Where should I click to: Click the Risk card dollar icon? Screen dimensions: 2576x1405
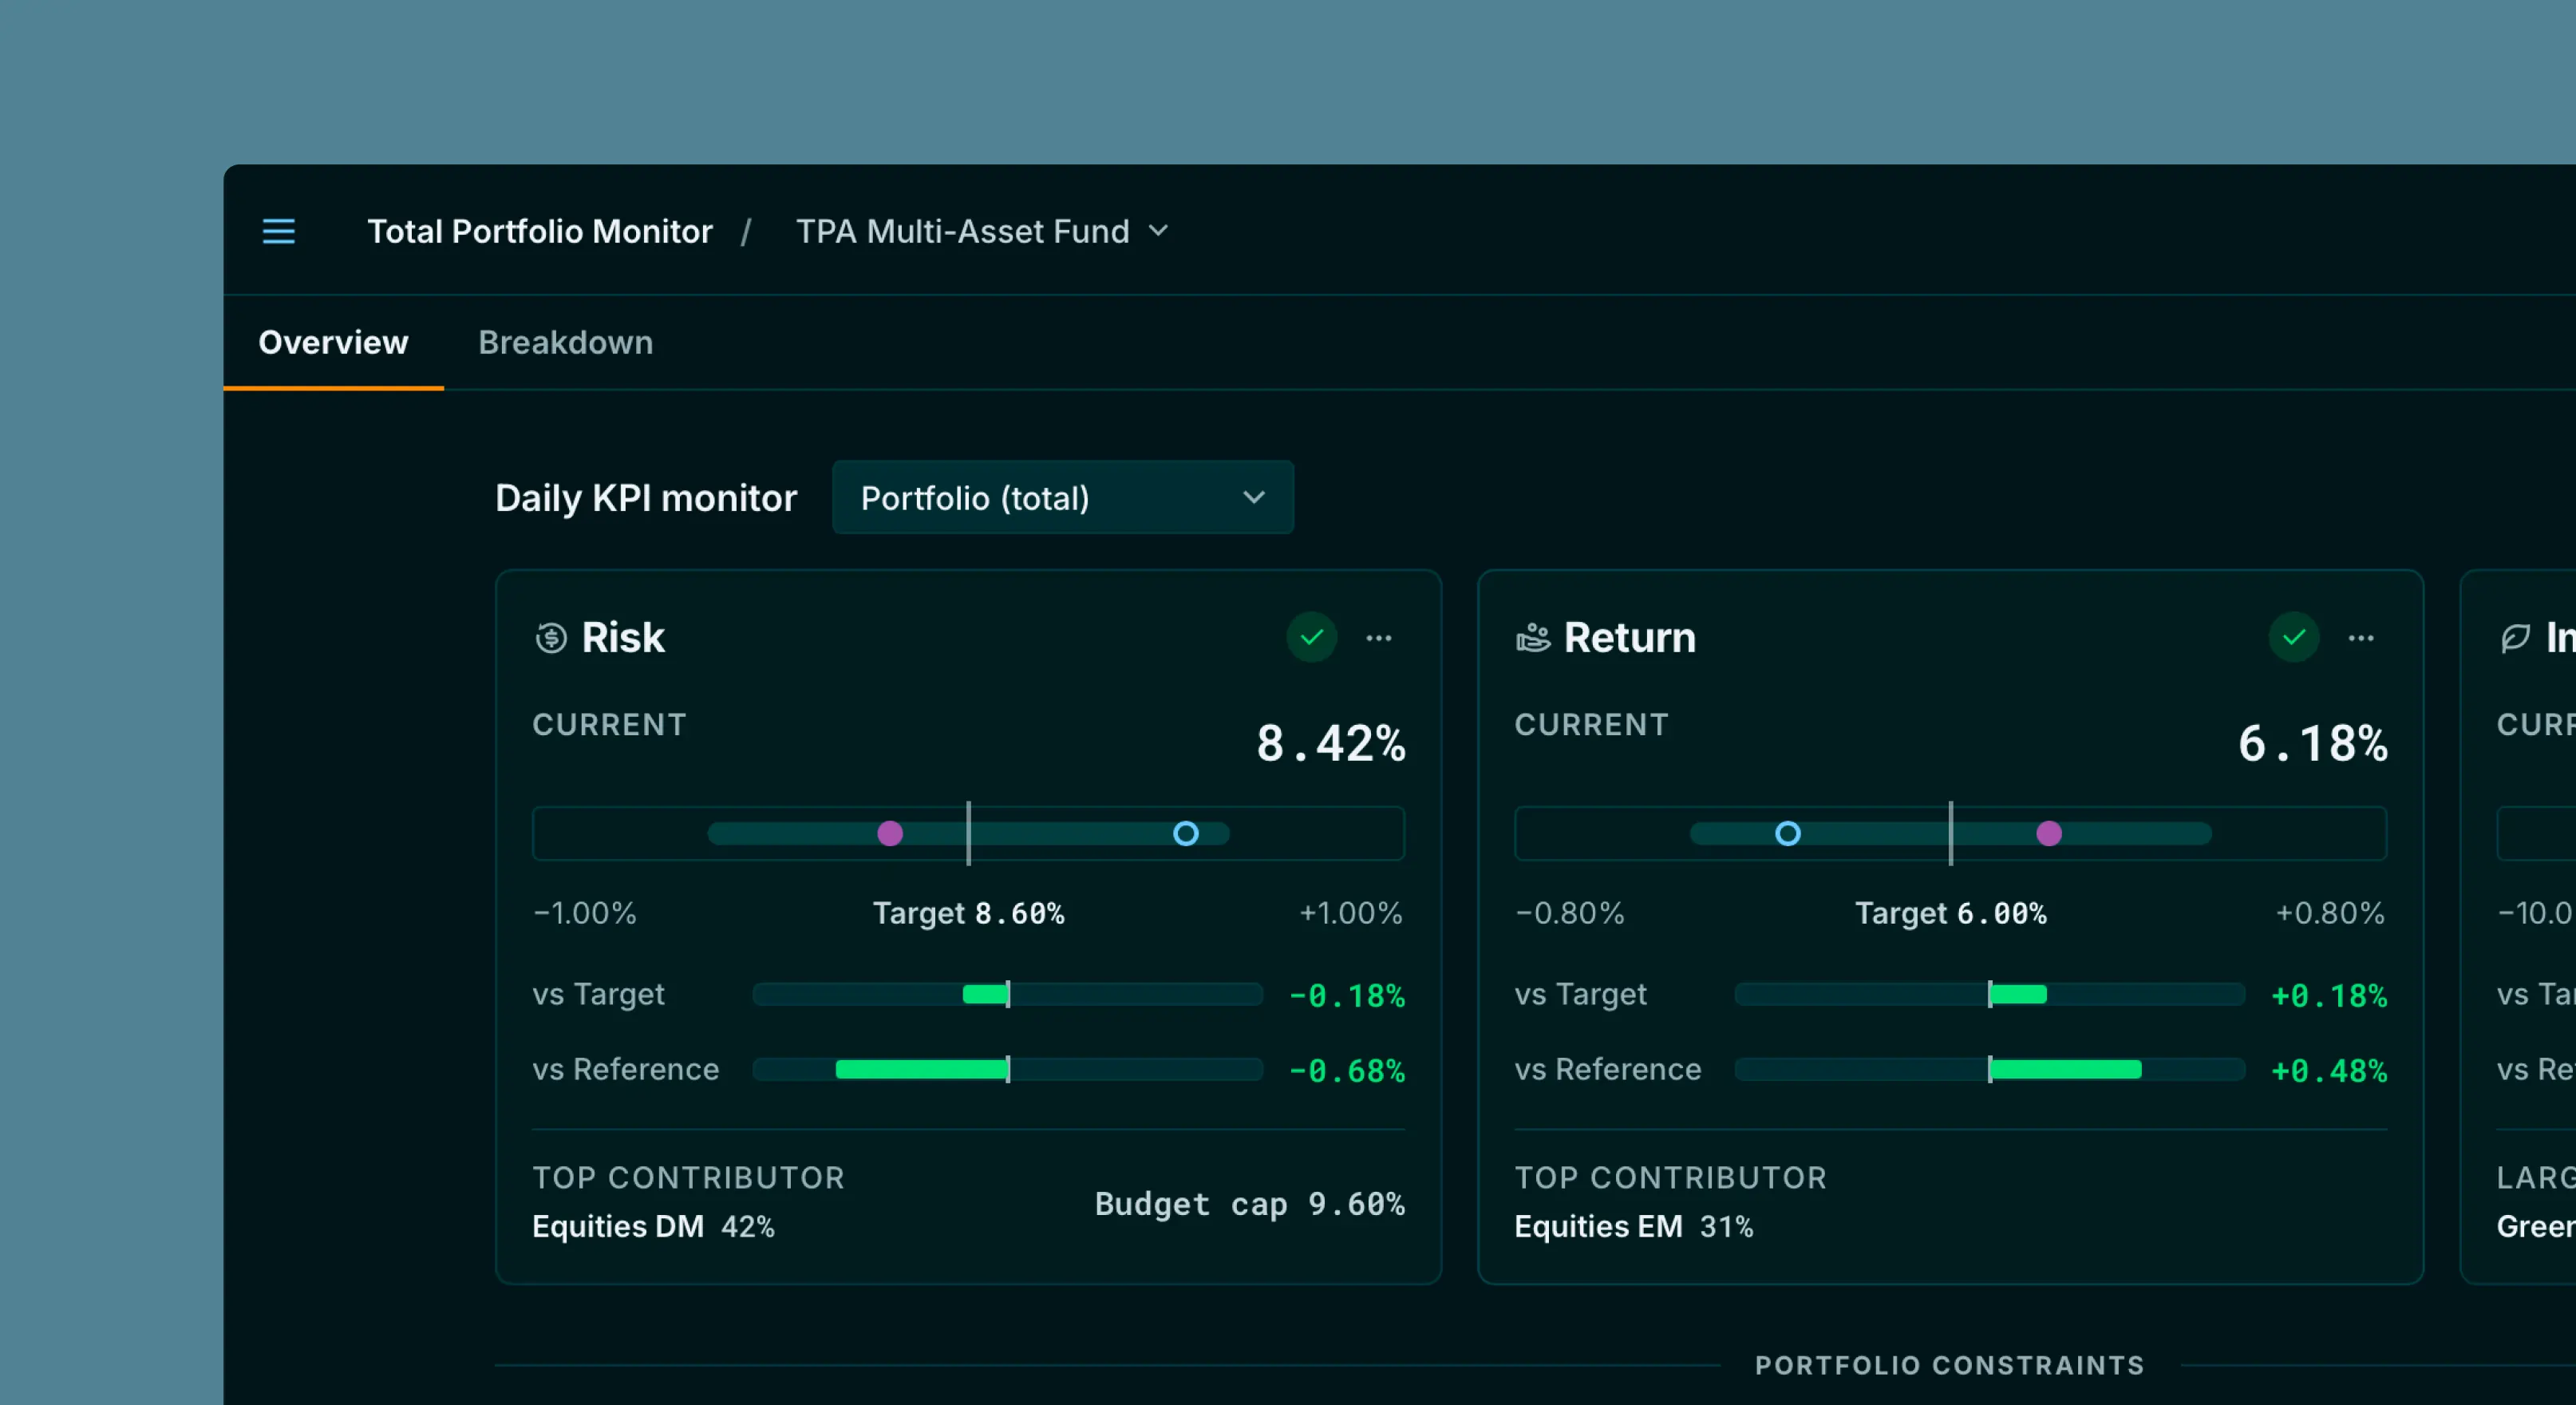[x=551, y=638]
